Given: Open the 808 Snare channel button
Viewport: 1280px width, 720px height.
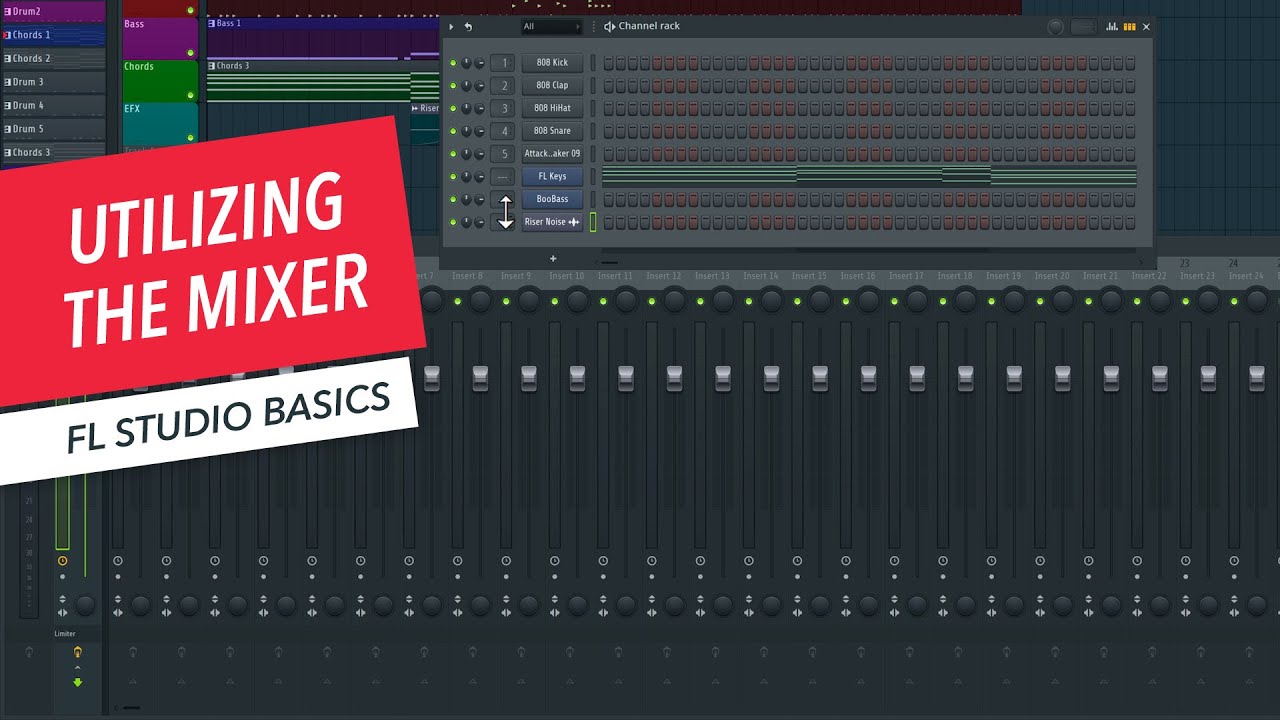Looking at the screenshot, I should point(552,131).
